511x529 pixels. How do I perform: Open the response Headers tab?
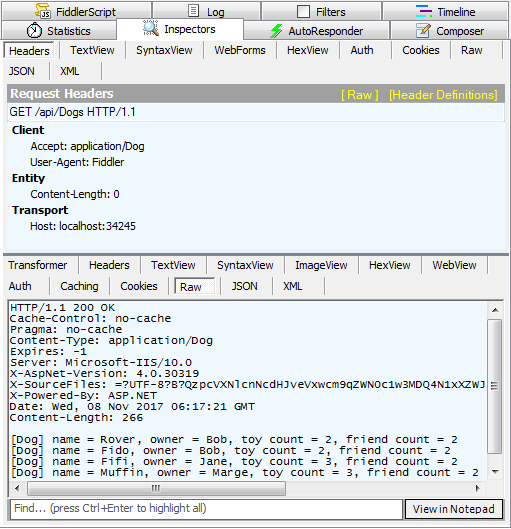pyautogui.click(x=109, y=265)
